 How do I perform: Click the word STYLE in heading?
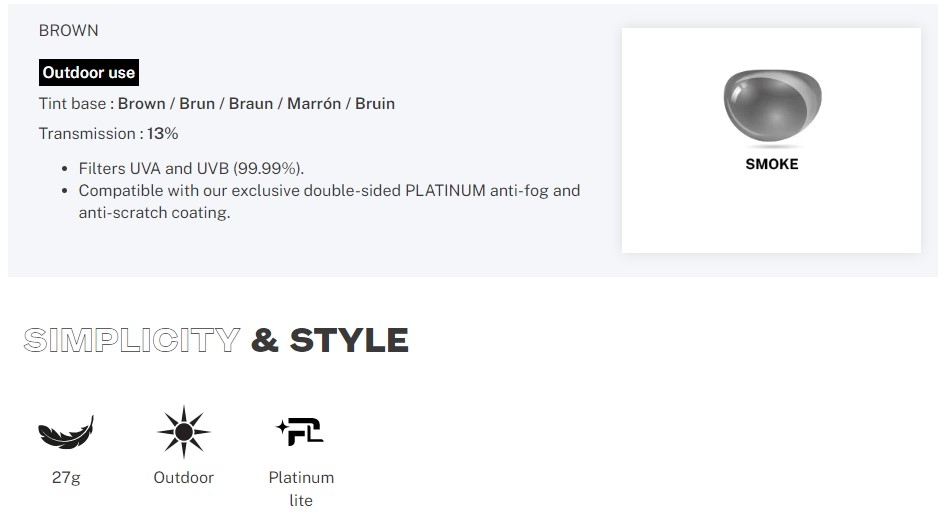[x=349, y=340]
